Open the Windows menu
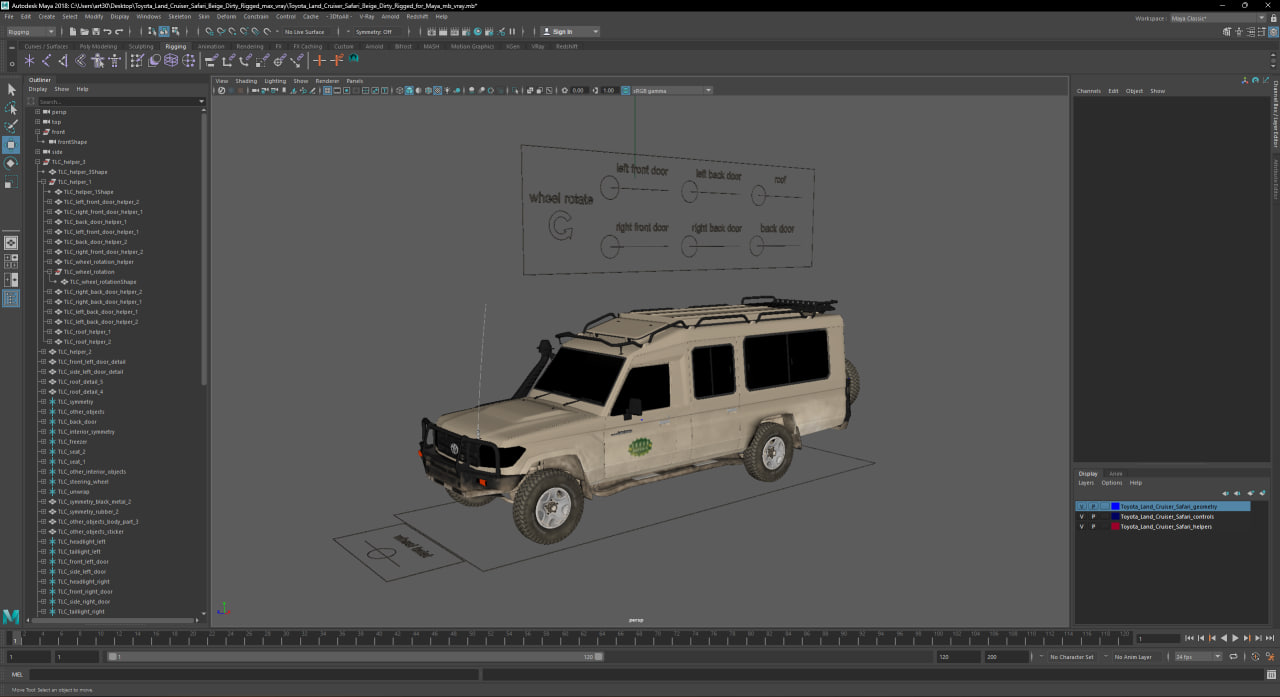 [148, 17]
